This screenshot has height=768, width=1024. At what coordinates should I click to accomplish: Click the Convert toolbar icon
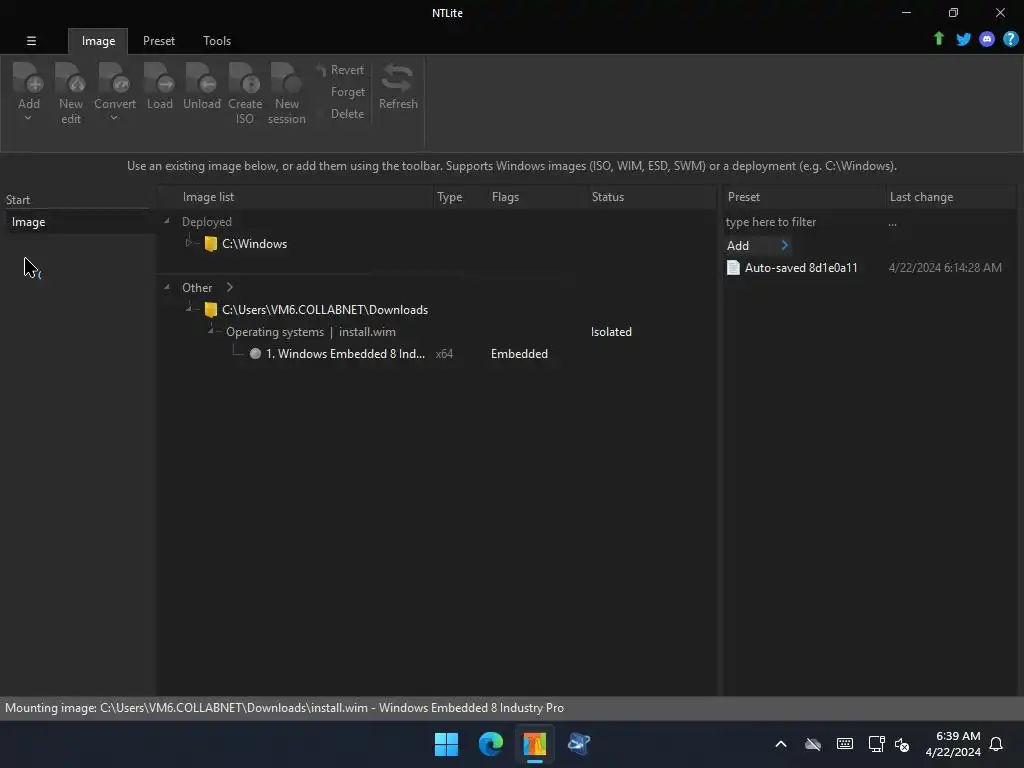click(x=114, y=77)
